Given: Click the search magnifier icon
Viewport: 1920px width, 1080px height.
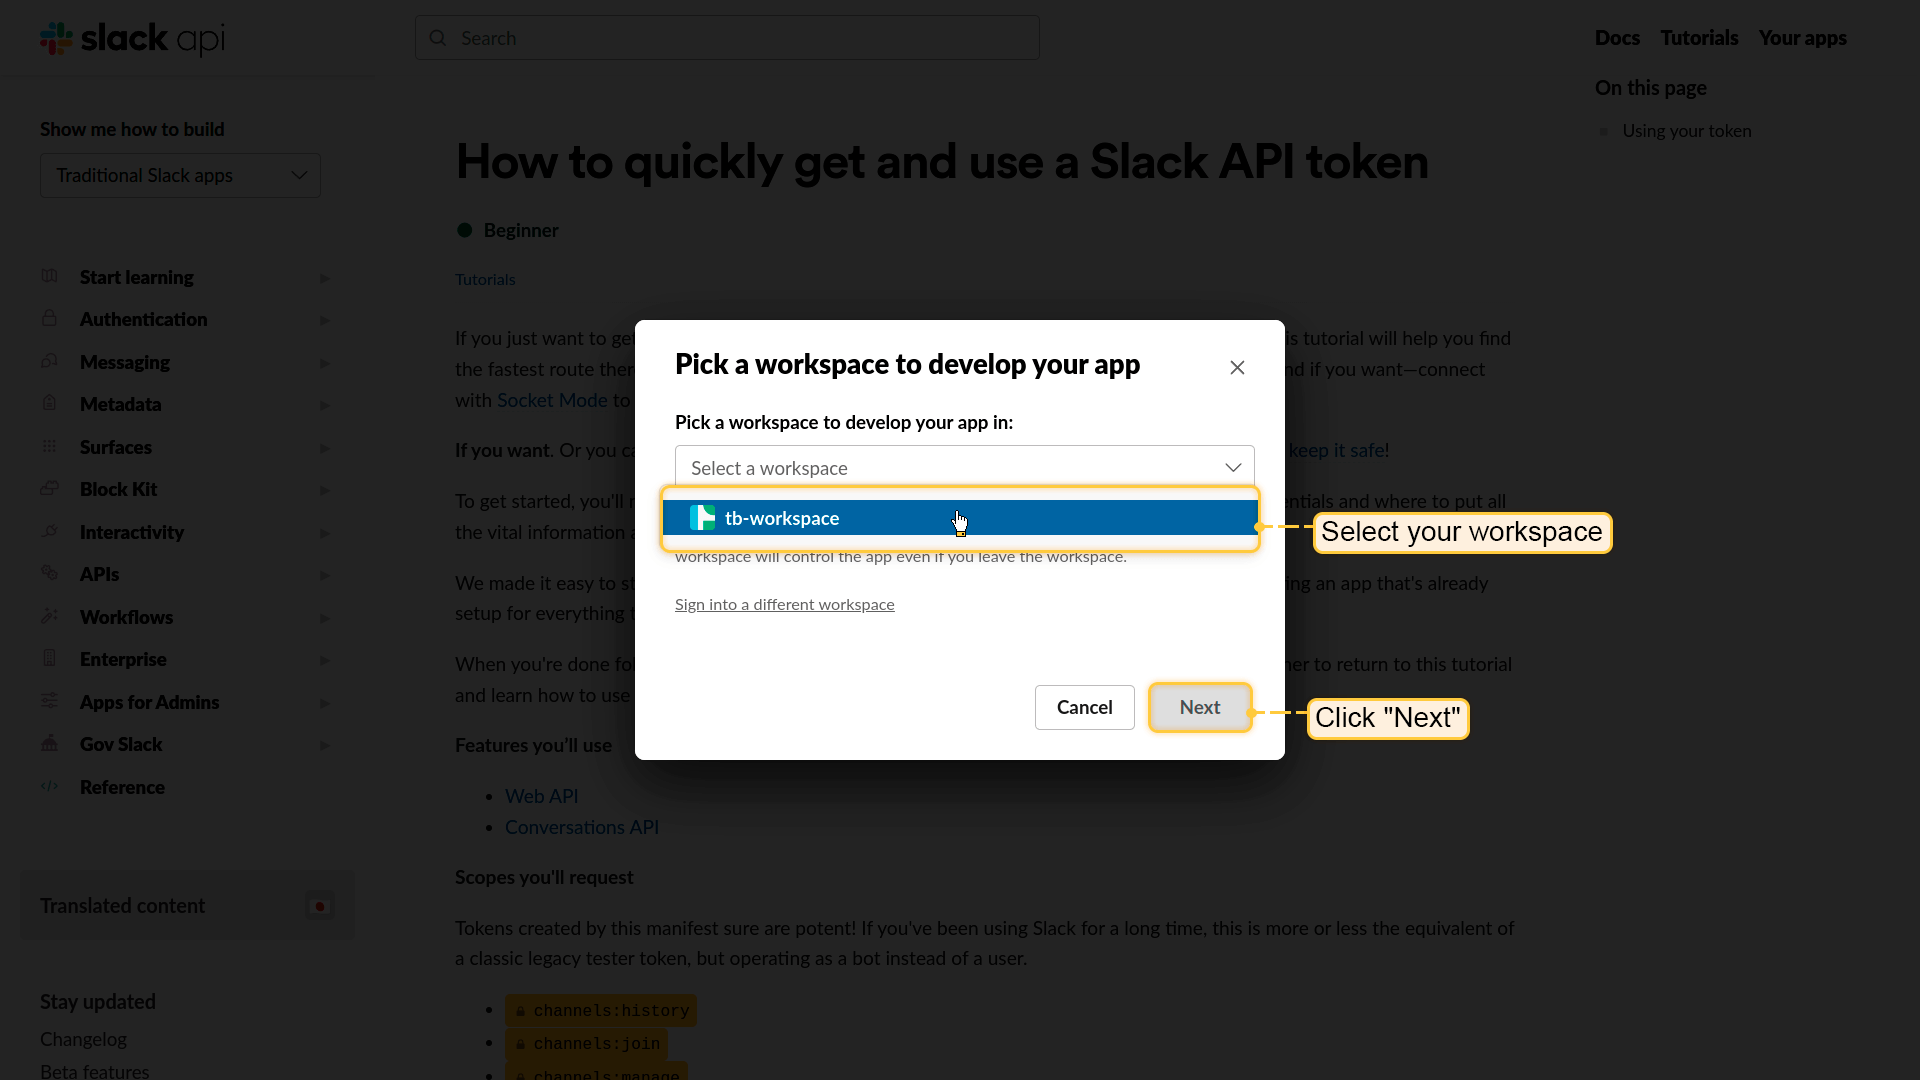Looking at the screenshot, I should tap(438, 38).
